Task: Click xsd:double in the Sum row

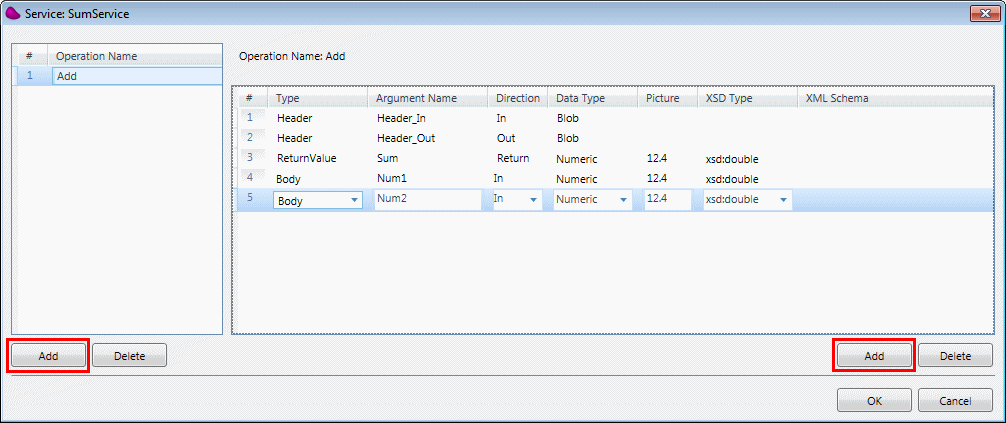Action: tap(732, 159)
